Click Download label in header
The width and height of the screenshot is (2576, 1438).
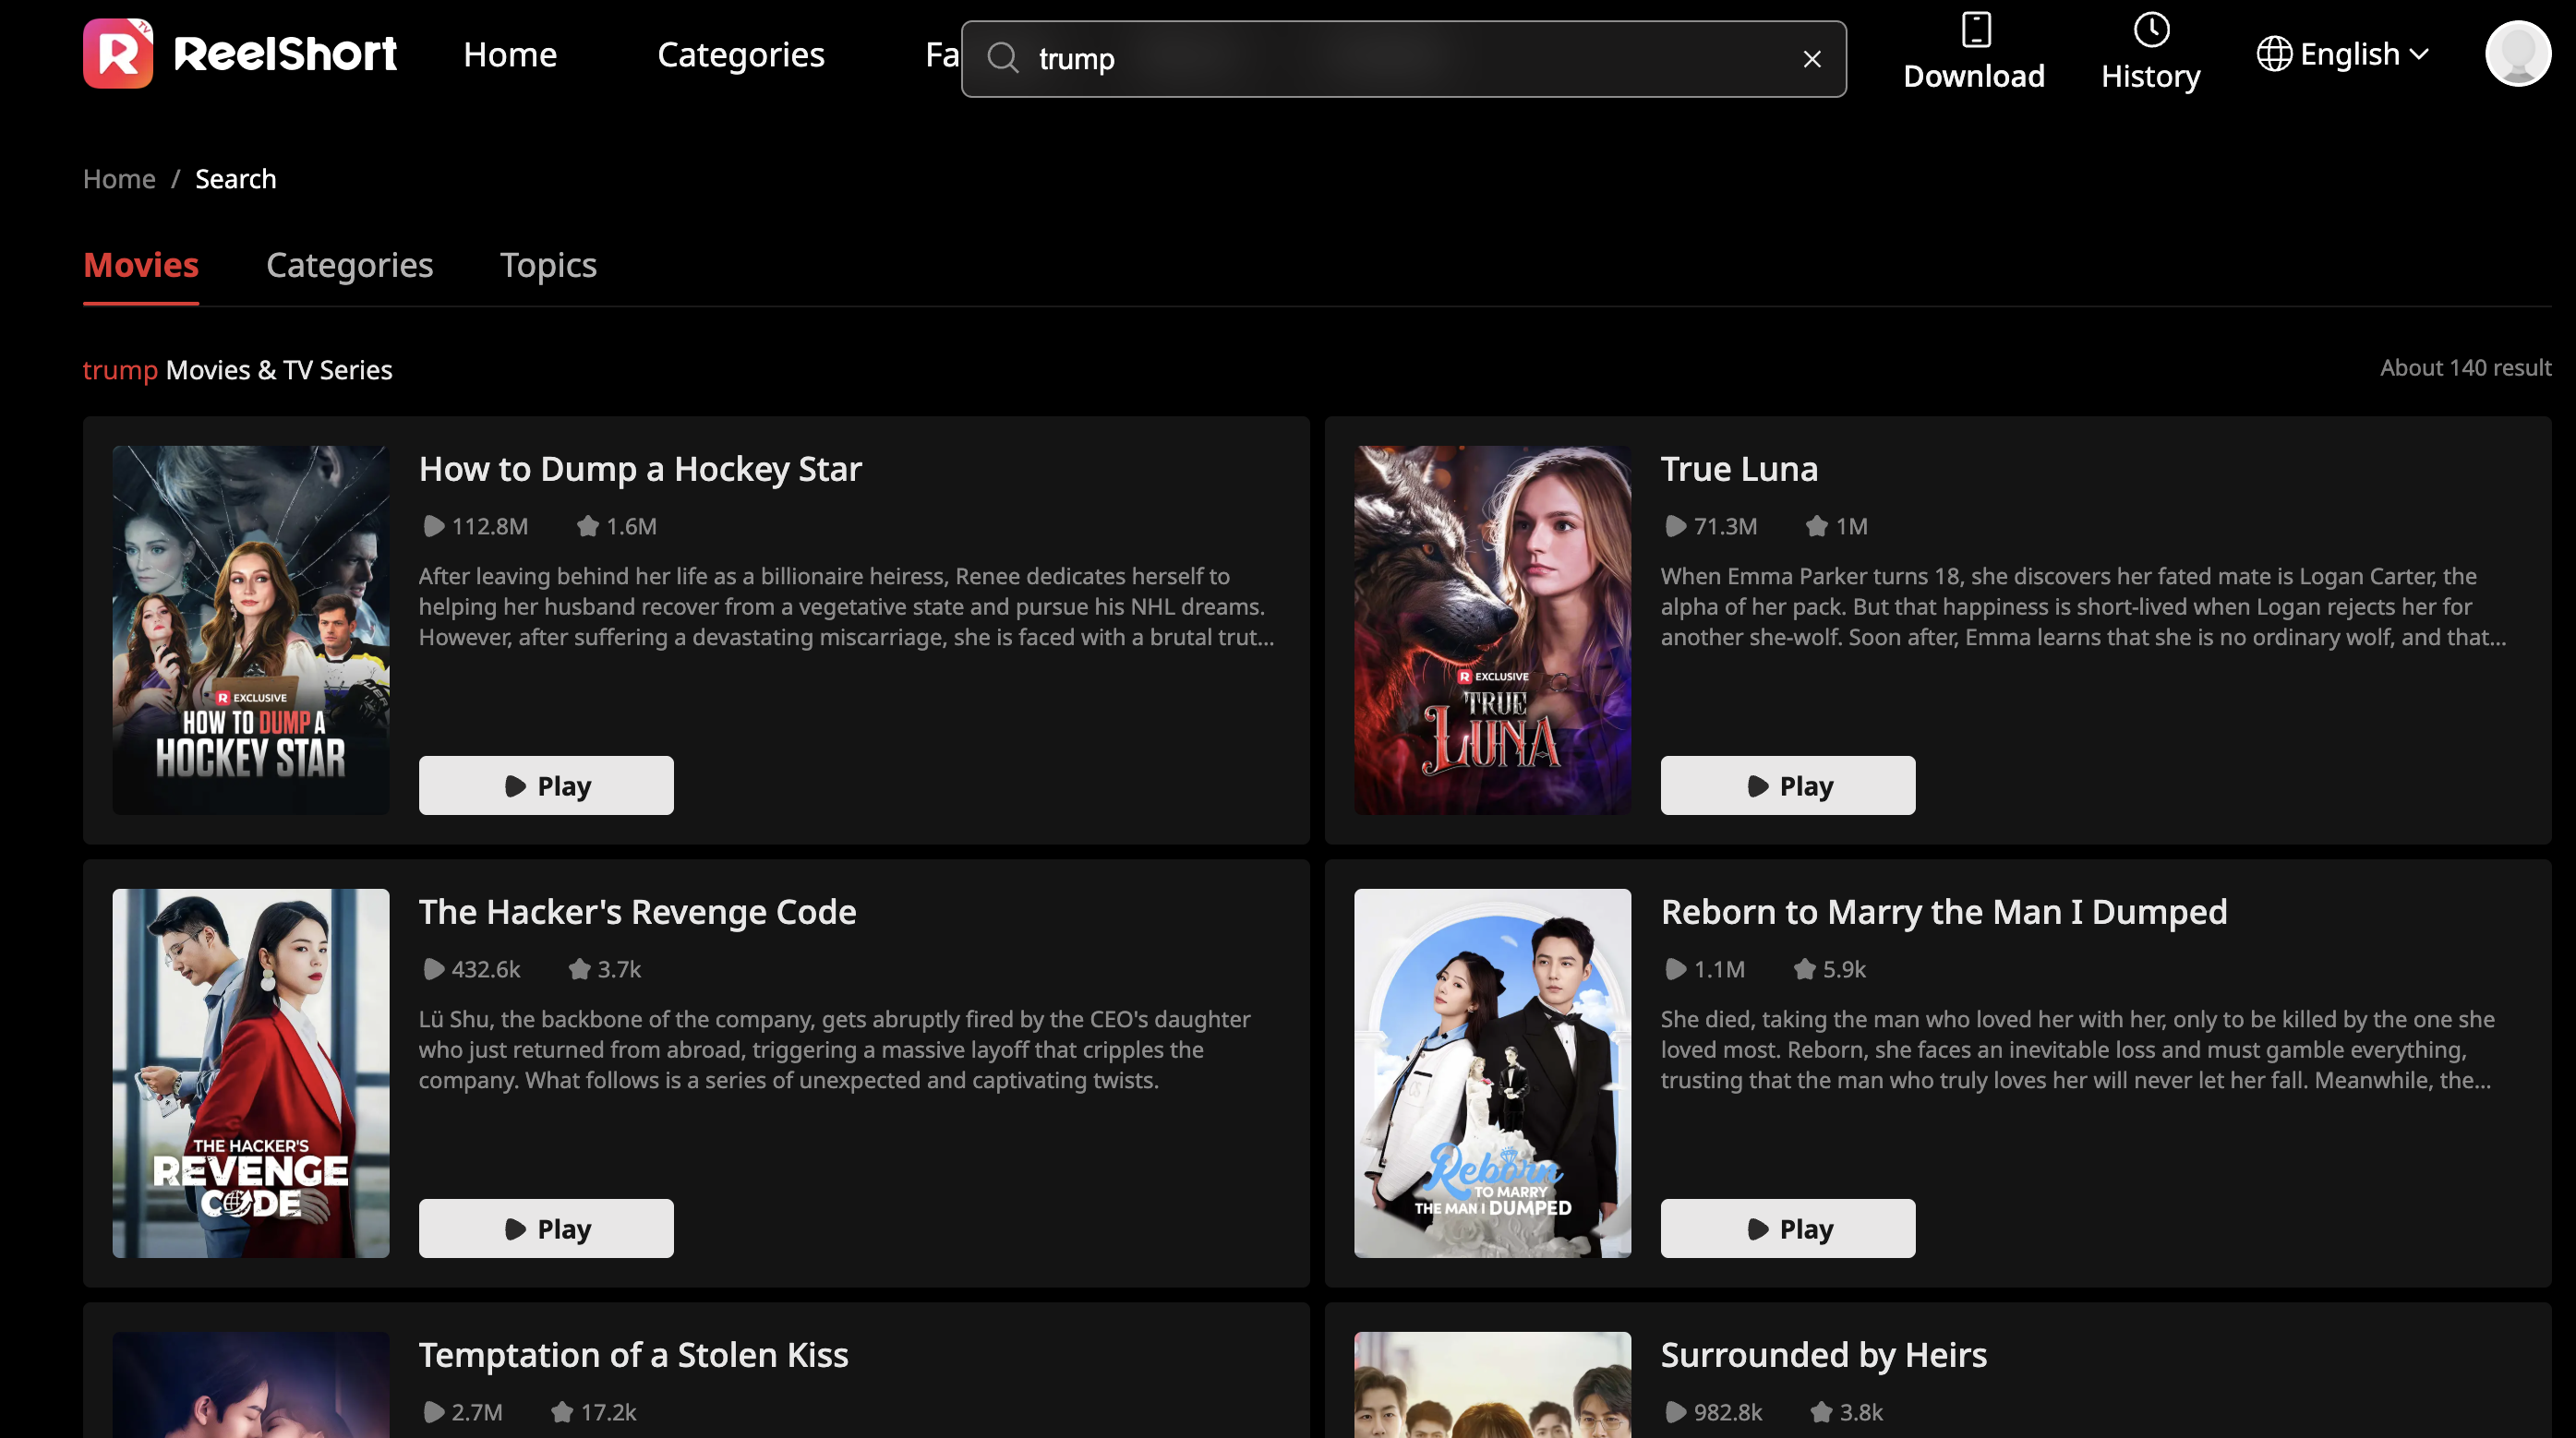(x=1974, y=76)
